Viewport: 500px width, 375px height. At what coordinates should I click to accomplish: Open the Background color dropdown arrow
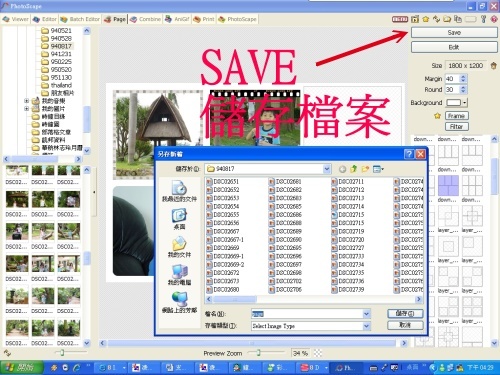point(465,102)
